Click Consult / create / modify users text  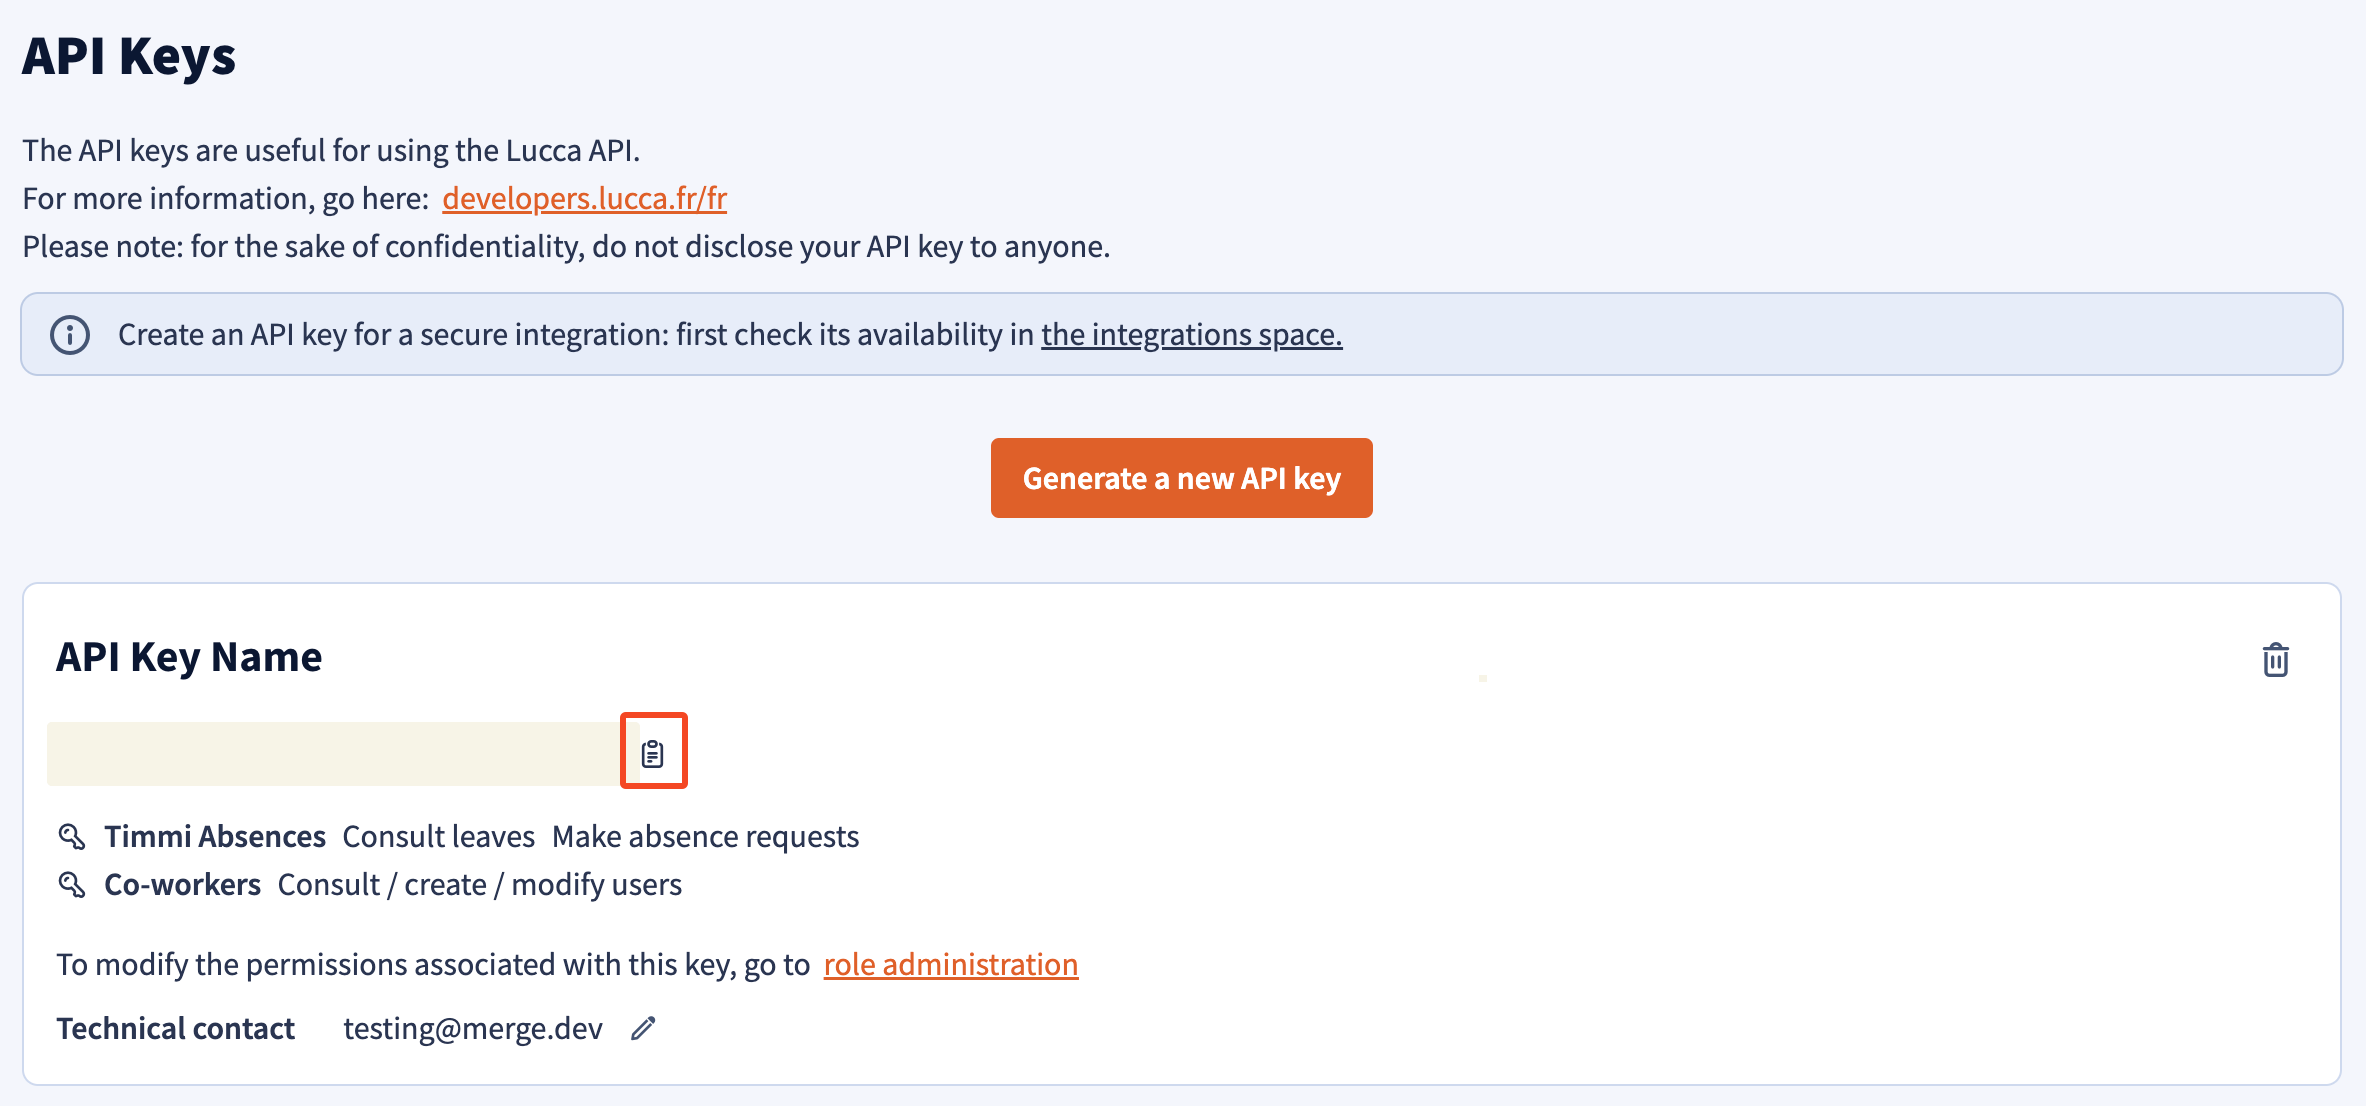(x=479, y=884)
